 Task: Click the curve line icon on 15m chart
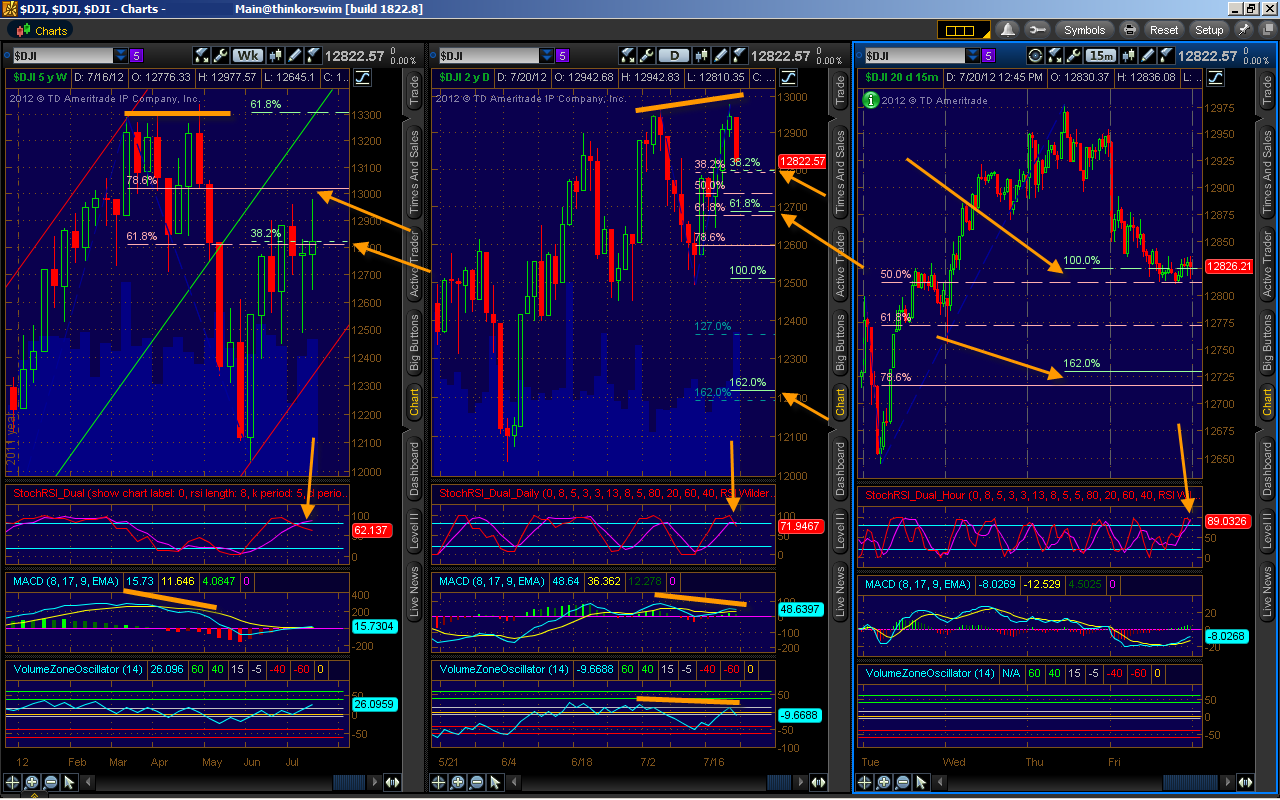tap(1214, 76)
